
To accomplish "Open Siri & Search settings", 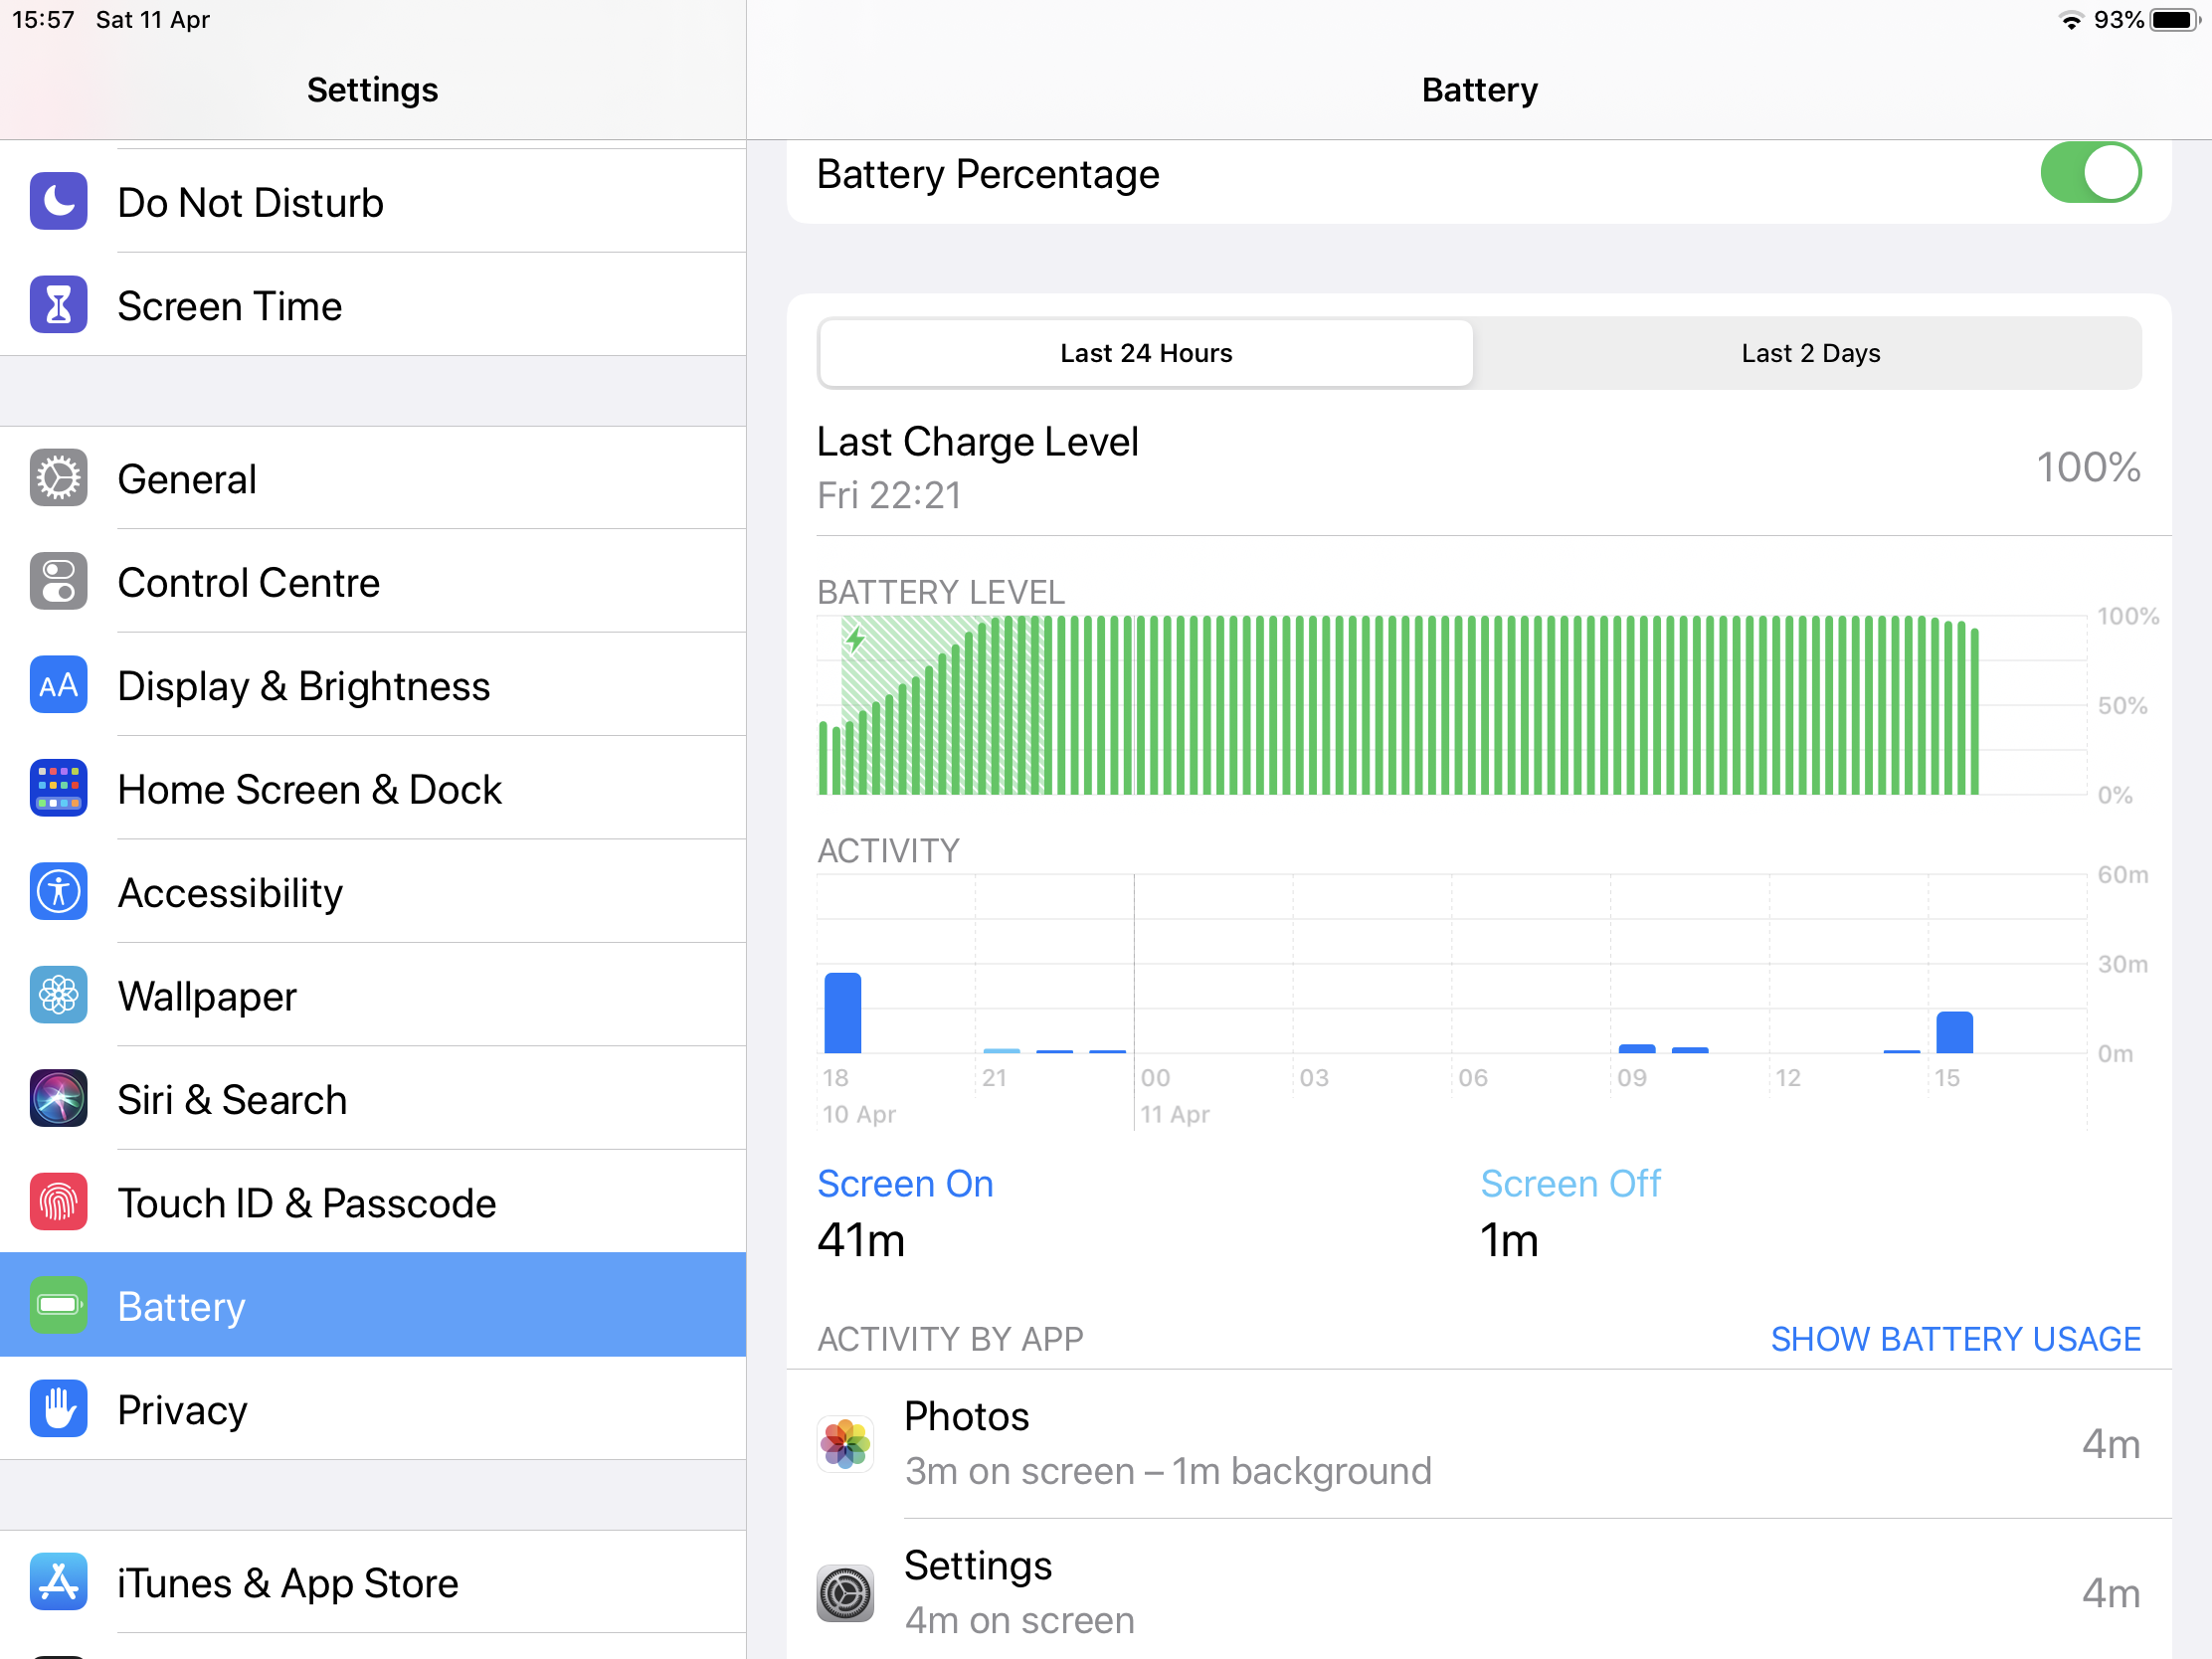I will pyautogui.click(x=232, y=1100).
